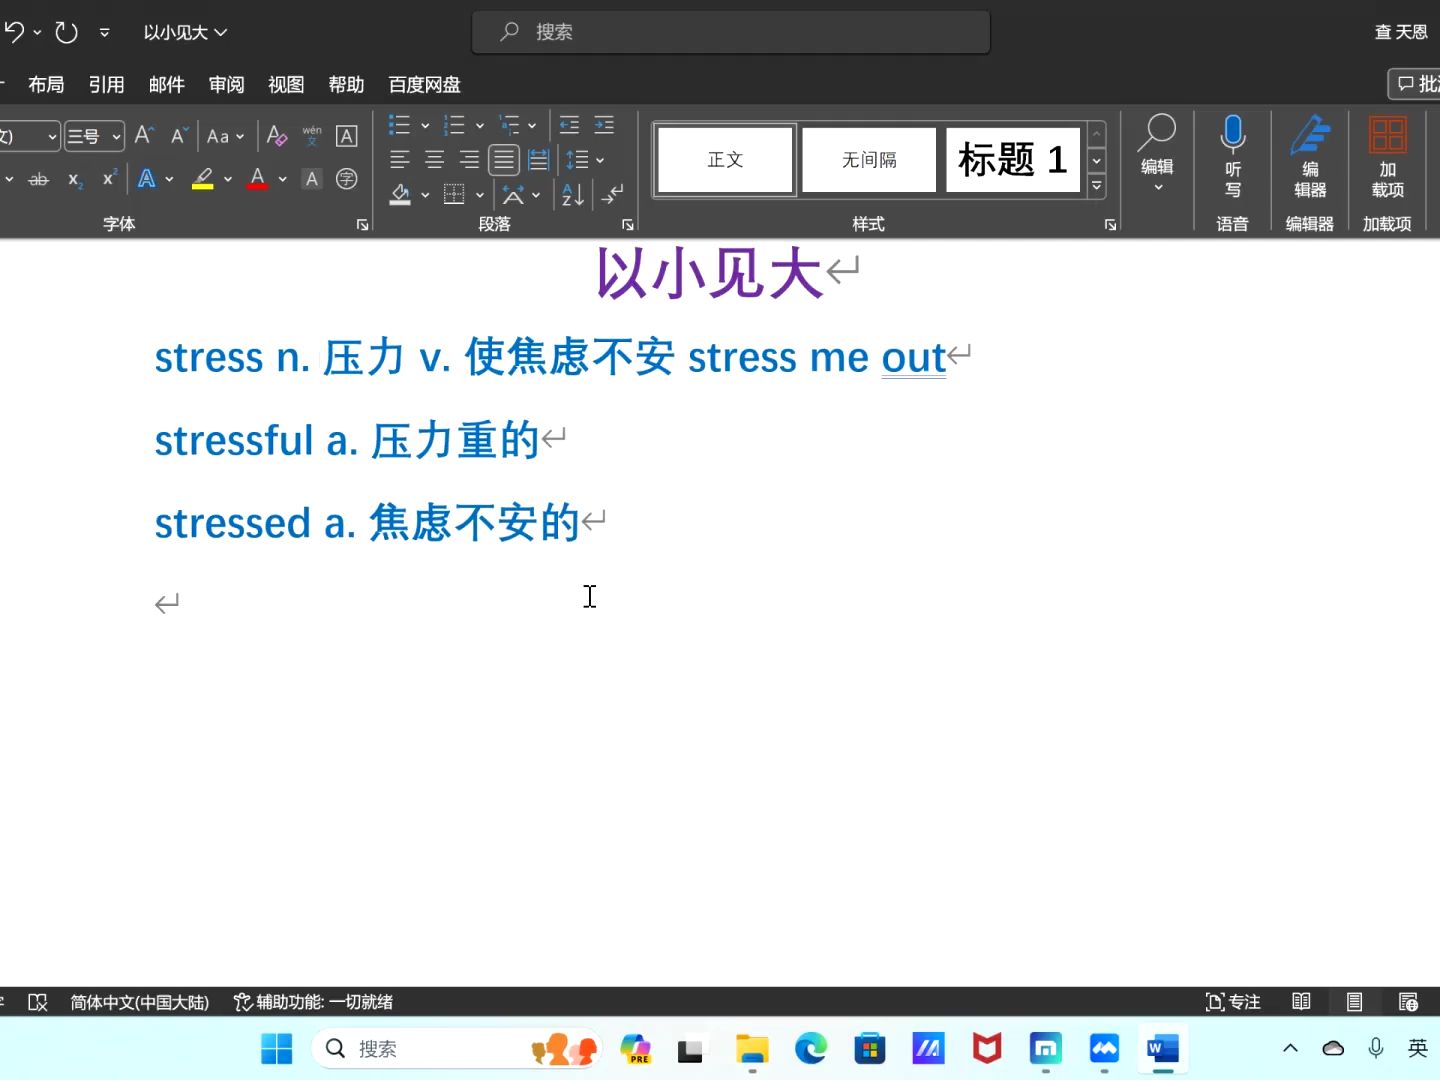Open File Explorer from taskbar
Screen dimensions: 1440x1080
[752, 1048]
